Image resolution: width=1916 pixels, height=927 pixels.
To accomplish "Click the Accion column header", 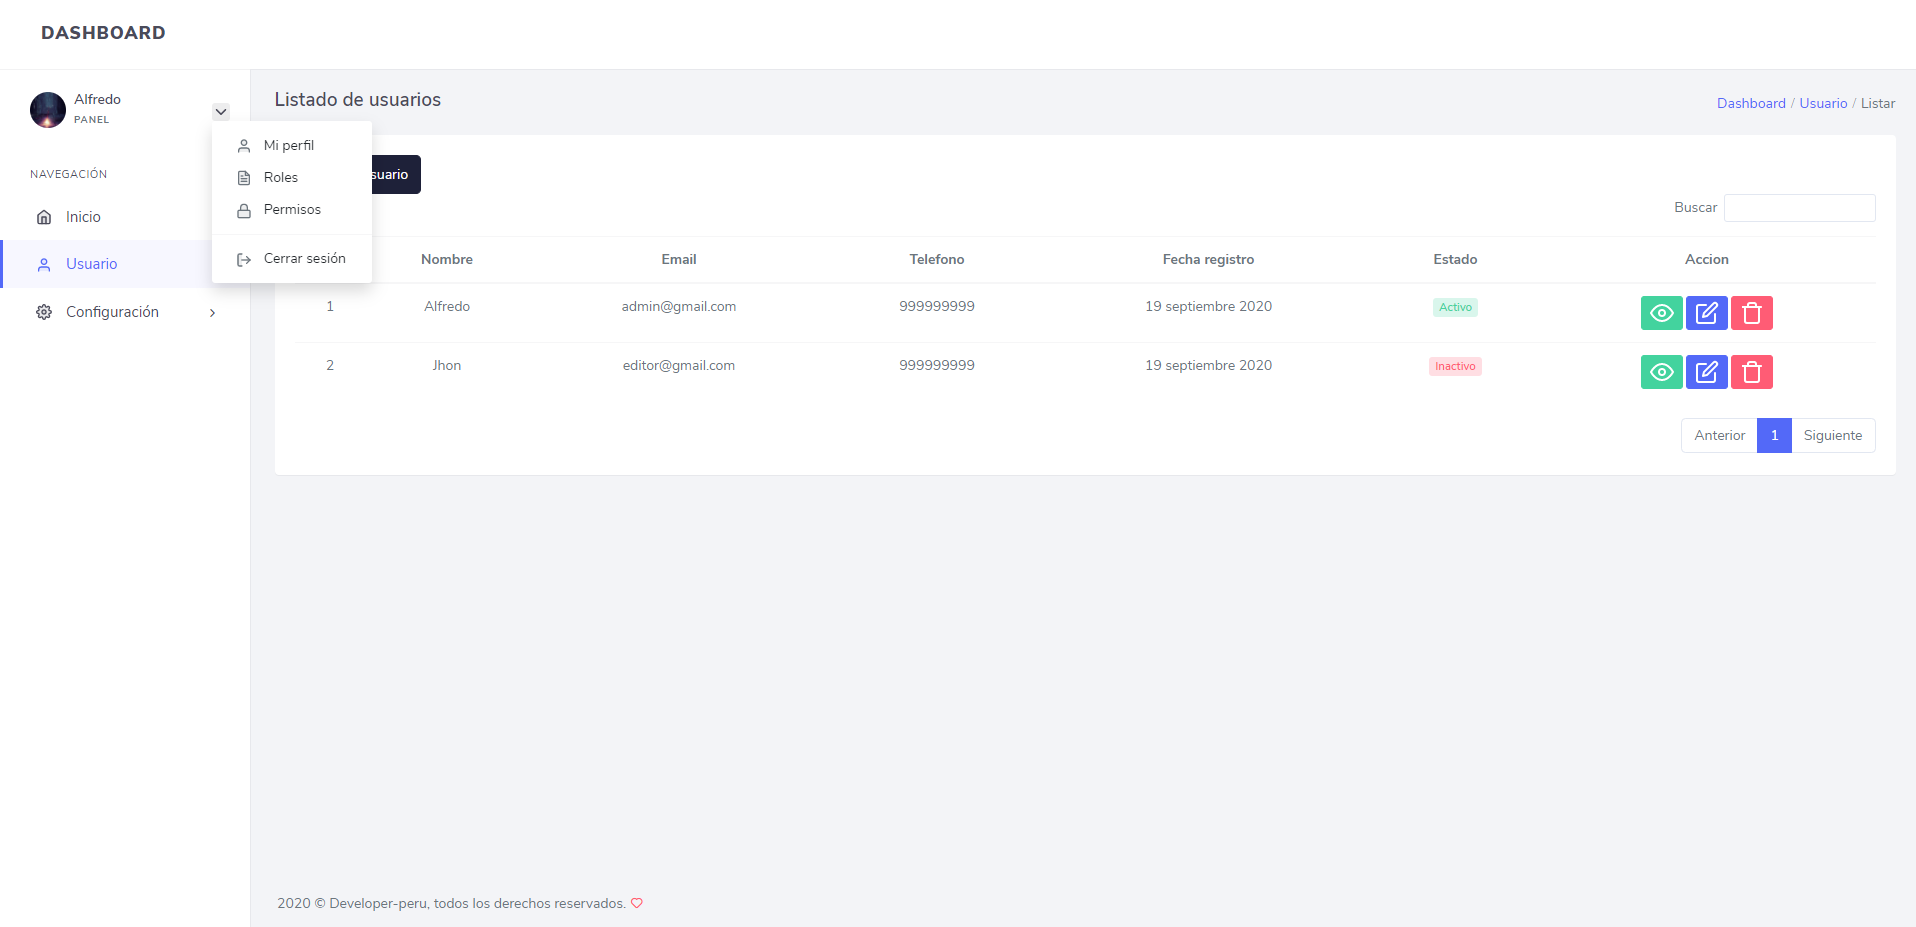I will [x=1706, y=259].
